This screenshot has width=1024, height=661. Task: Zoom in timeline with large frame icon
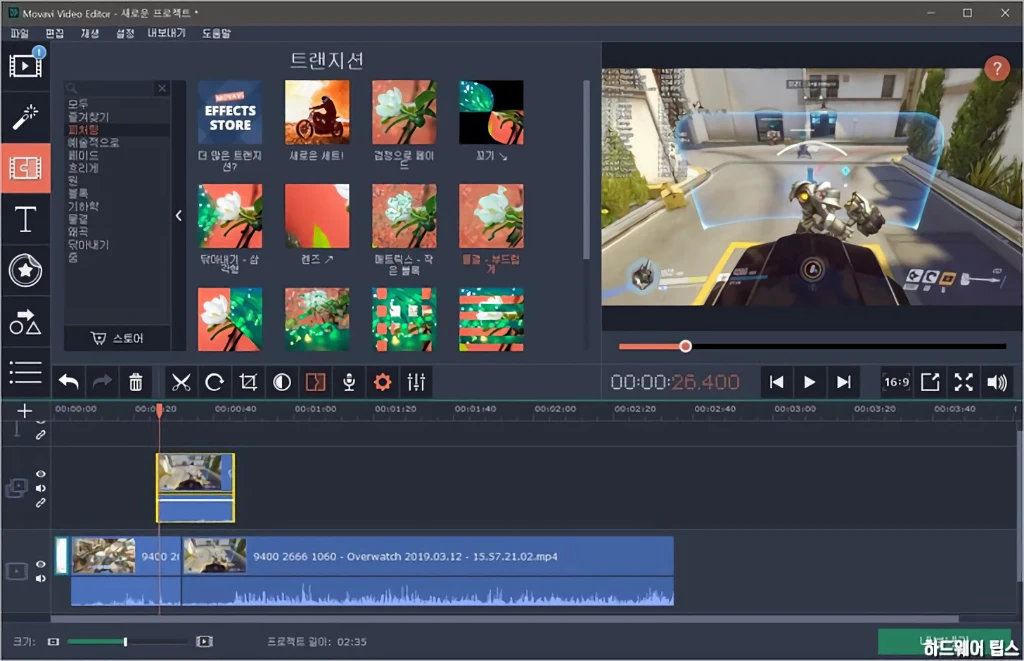(204, 642)
